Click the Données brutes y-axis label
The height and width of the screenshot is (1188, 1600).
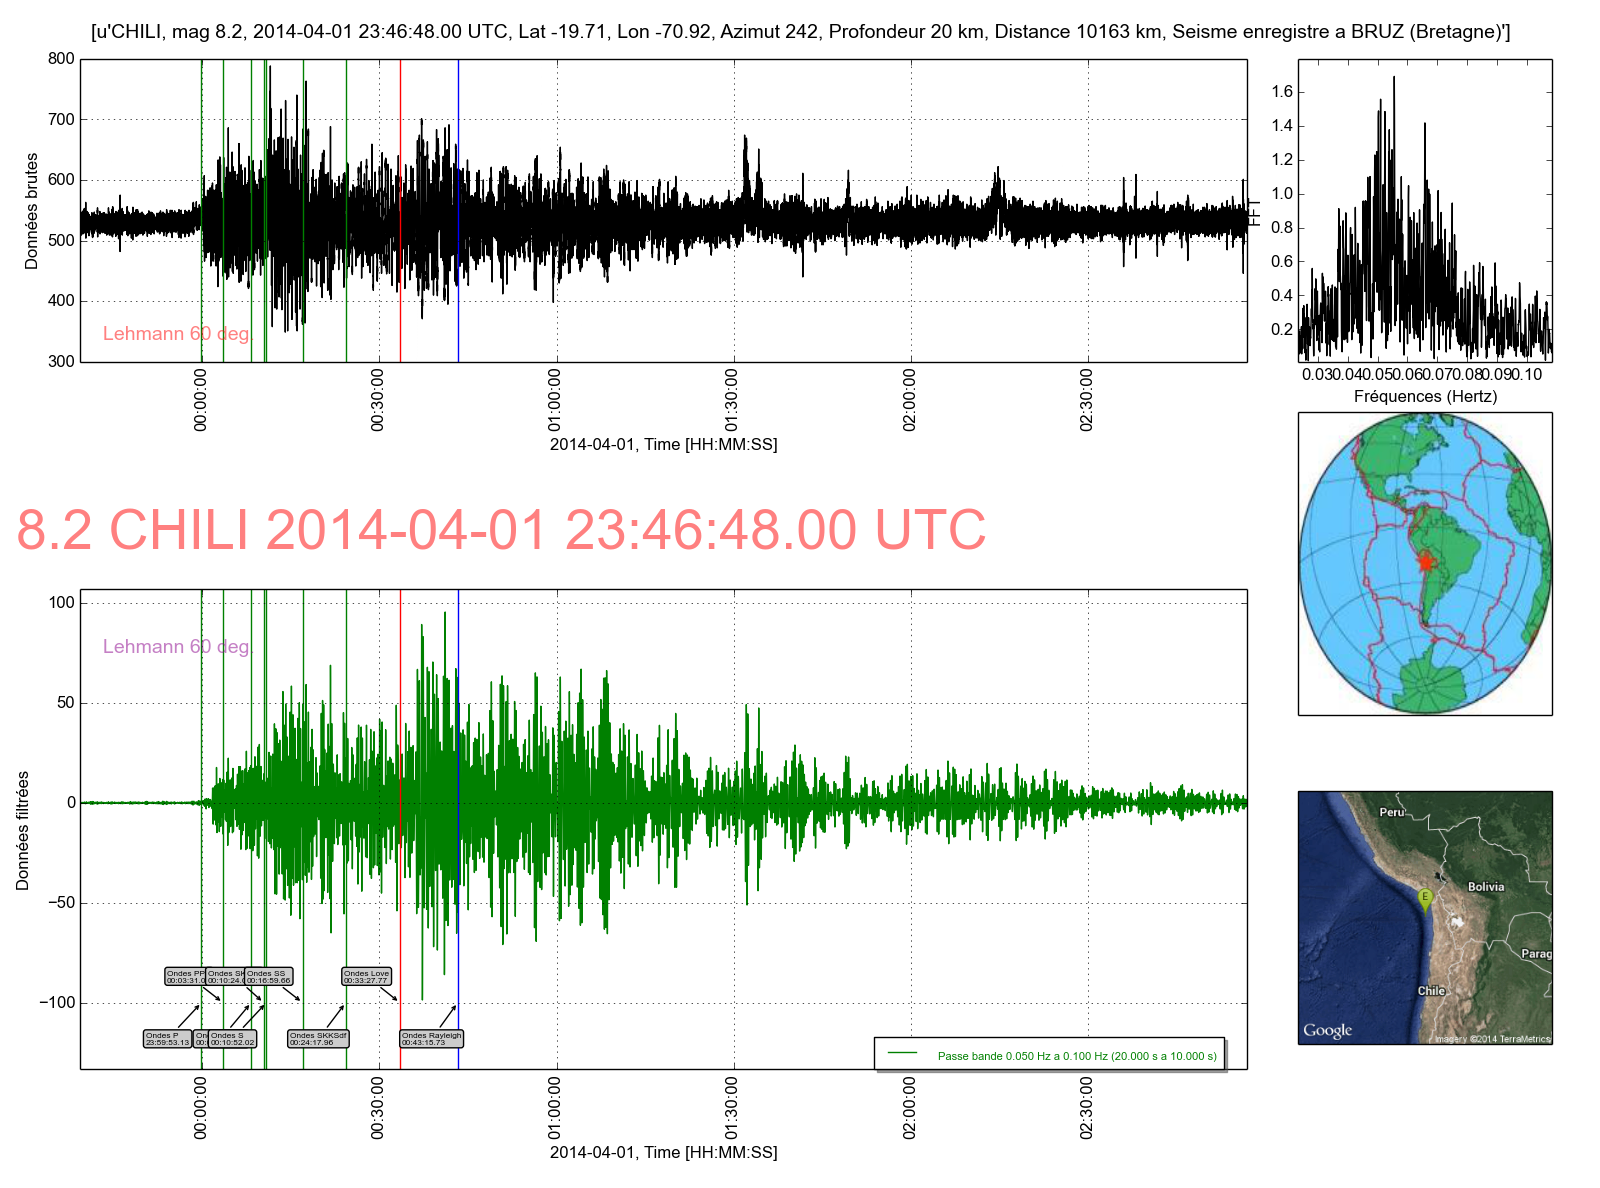coord(32,211)
